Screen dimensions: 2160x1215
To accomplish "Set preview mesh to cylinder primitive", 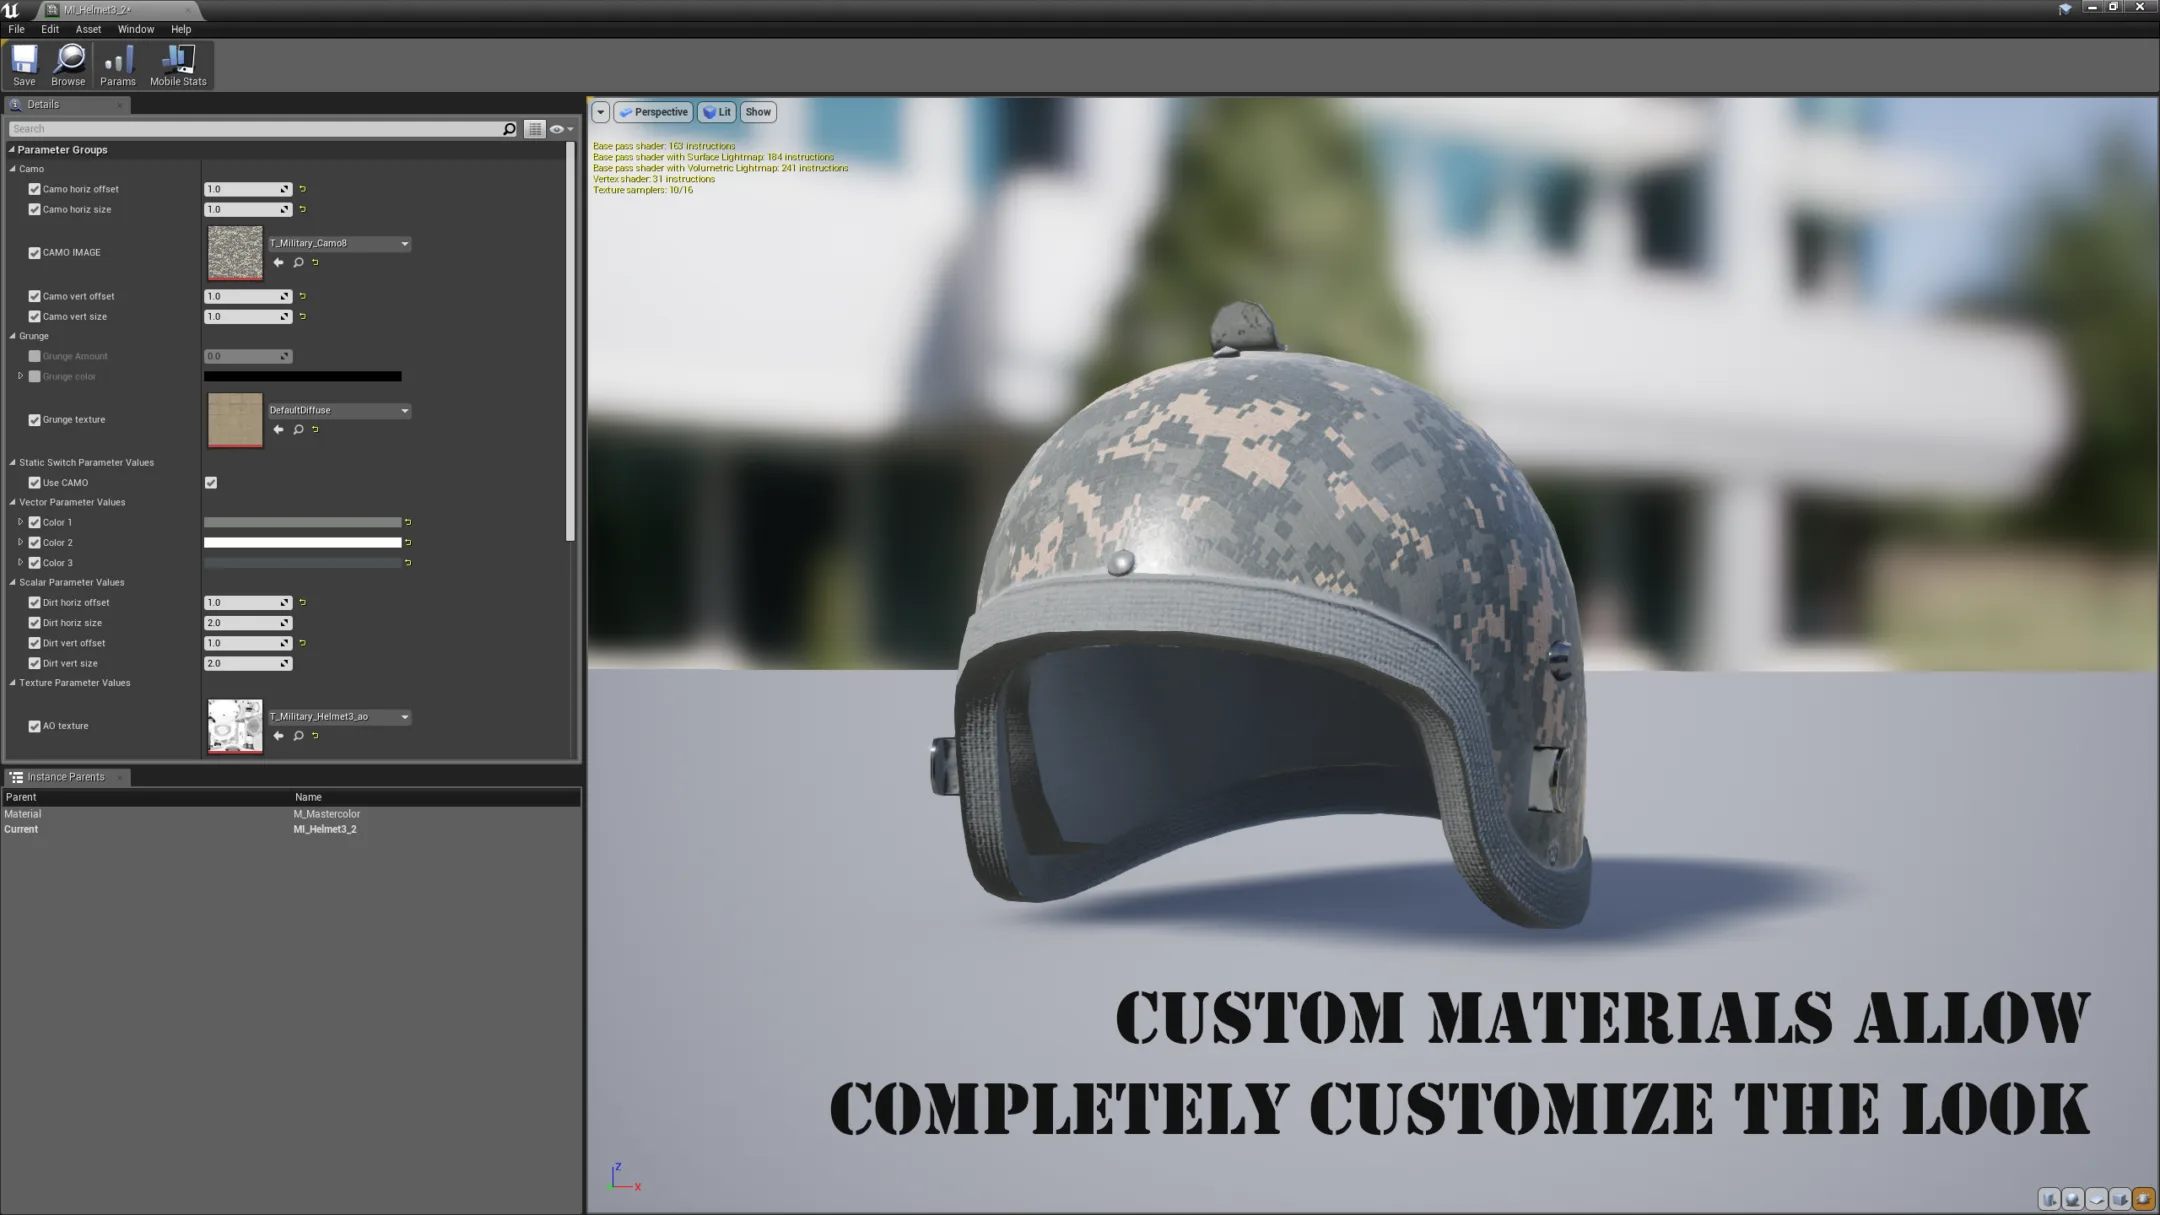I will 2049,1198.
